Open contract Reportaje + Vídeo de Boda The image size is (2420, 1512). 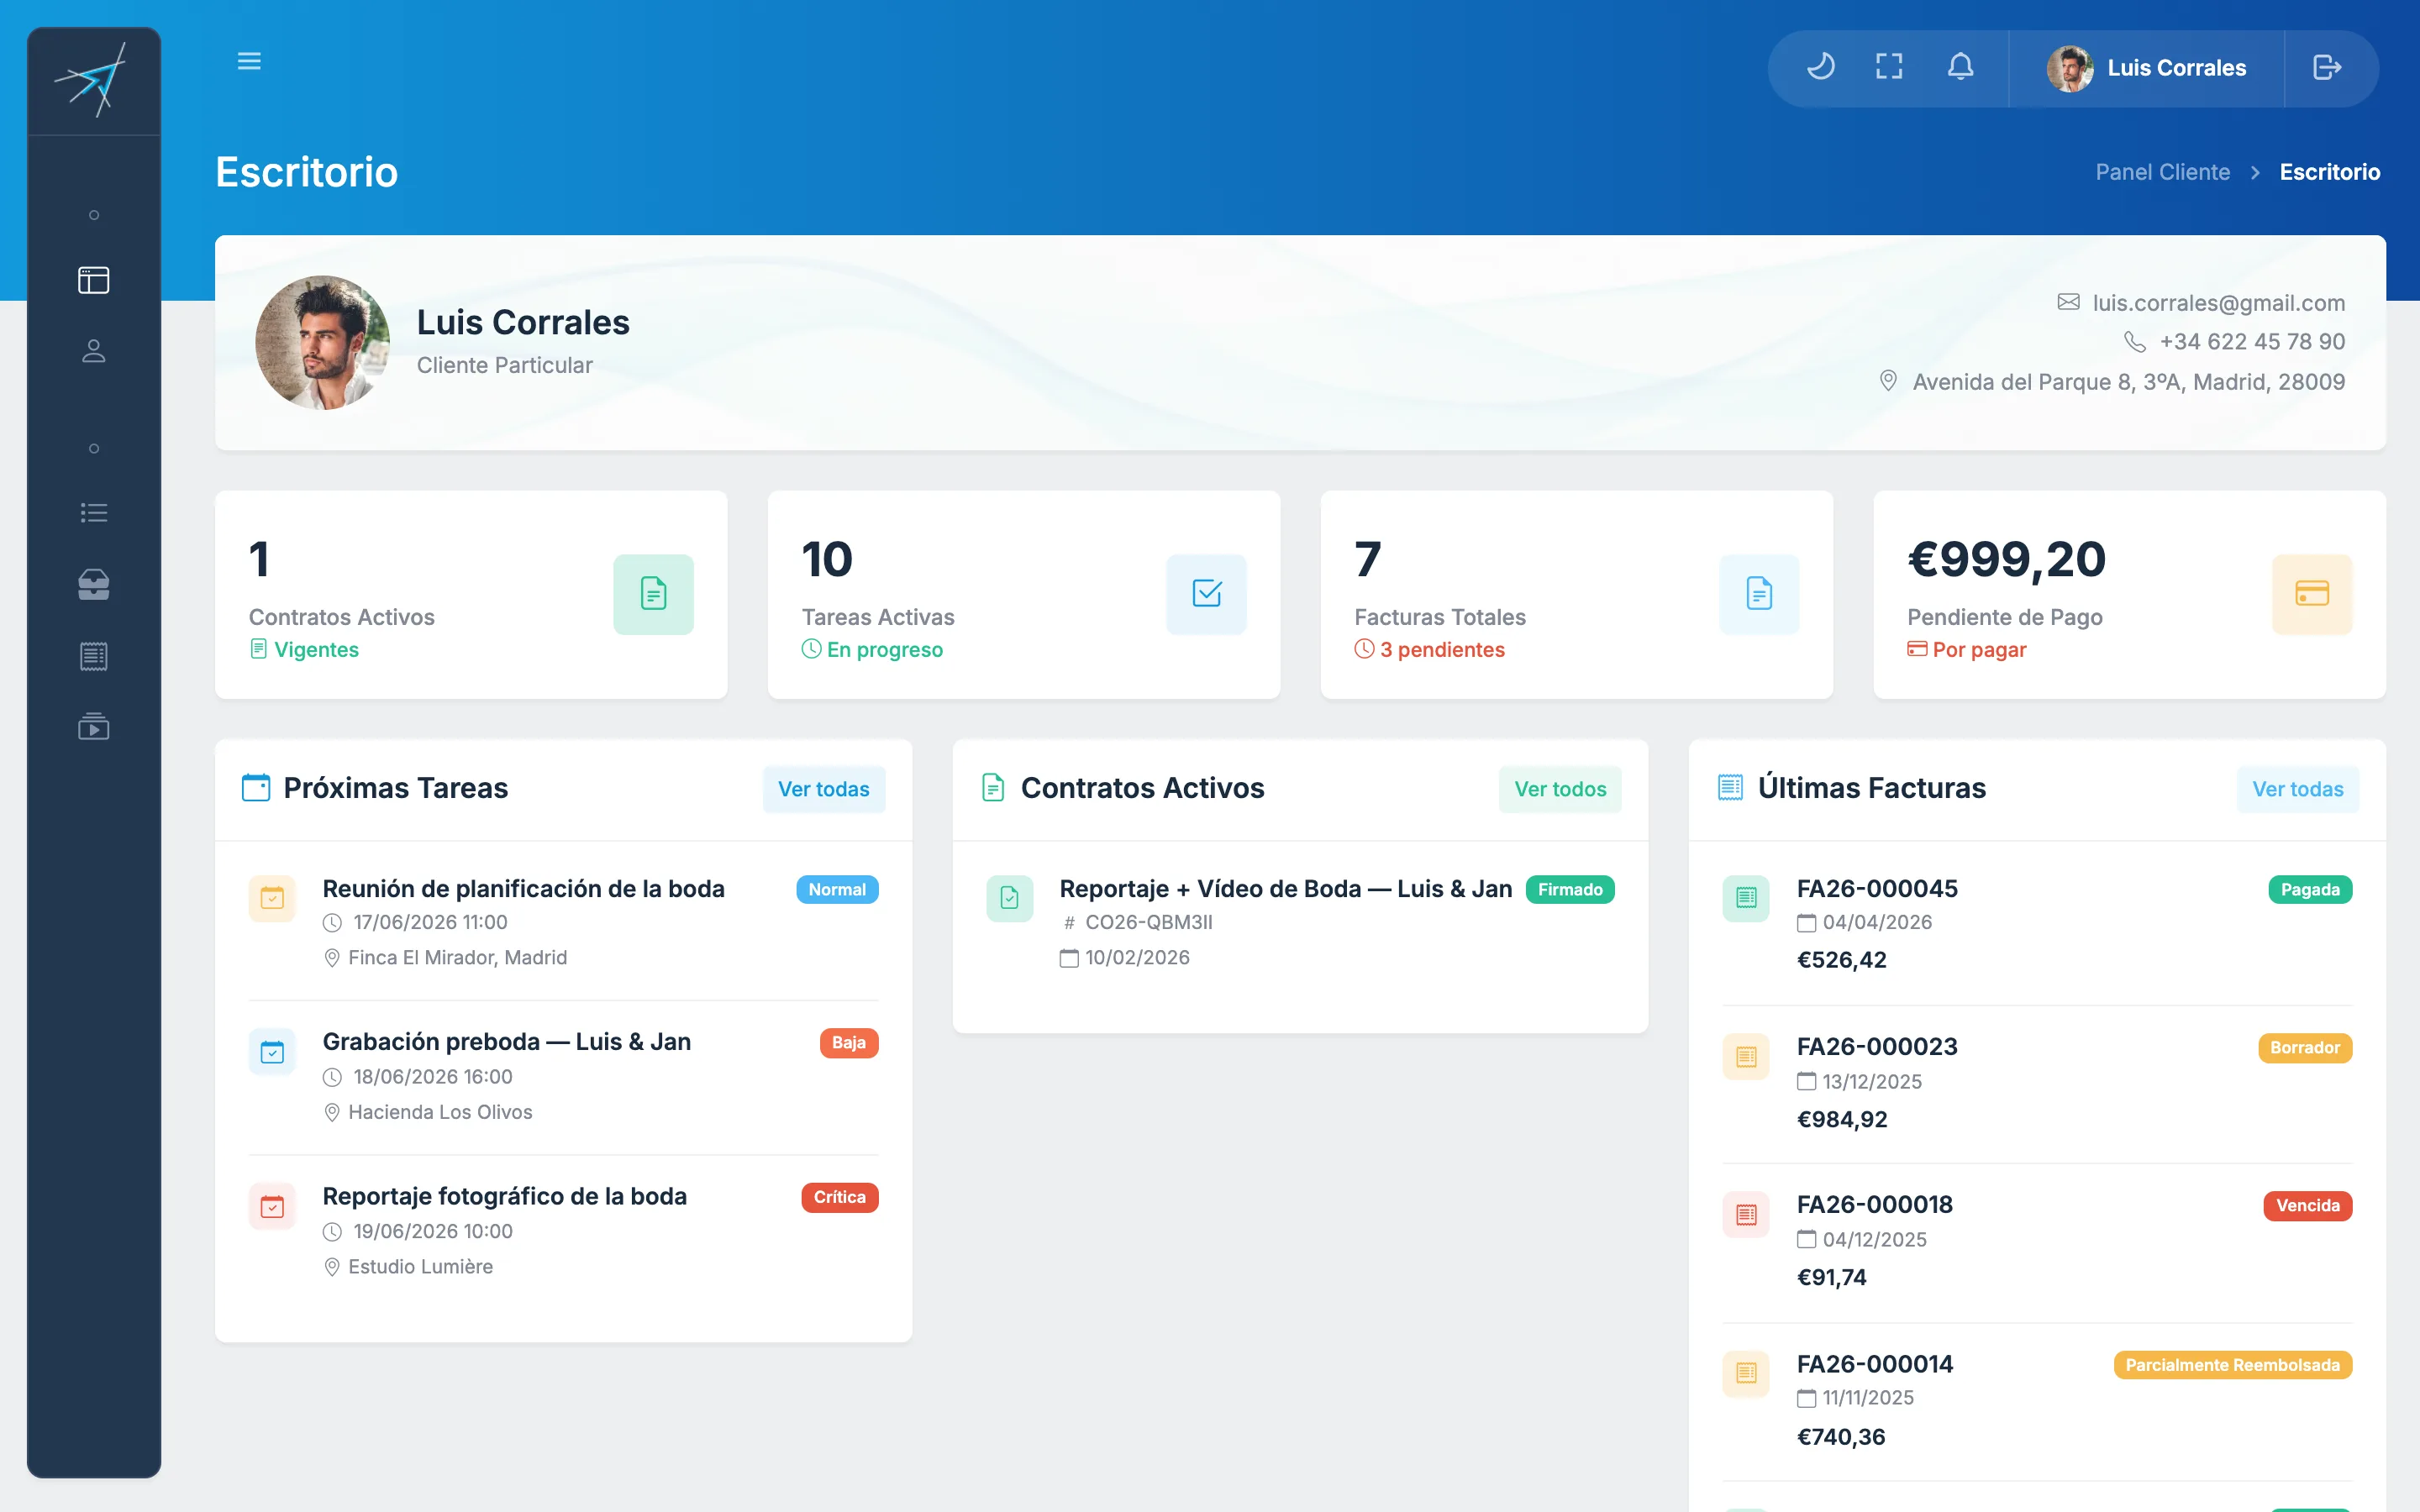[1285, 889]
